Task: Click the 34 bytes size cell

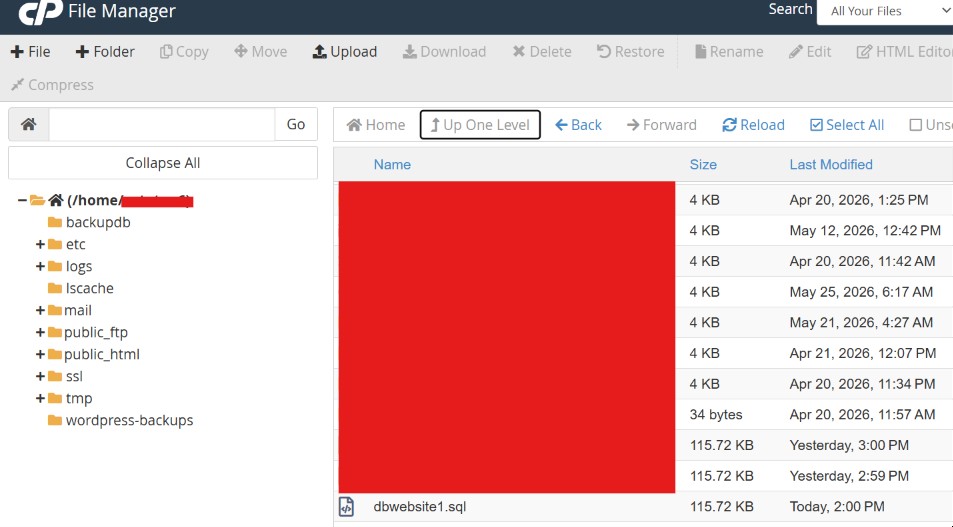Action: click(716, 415)
